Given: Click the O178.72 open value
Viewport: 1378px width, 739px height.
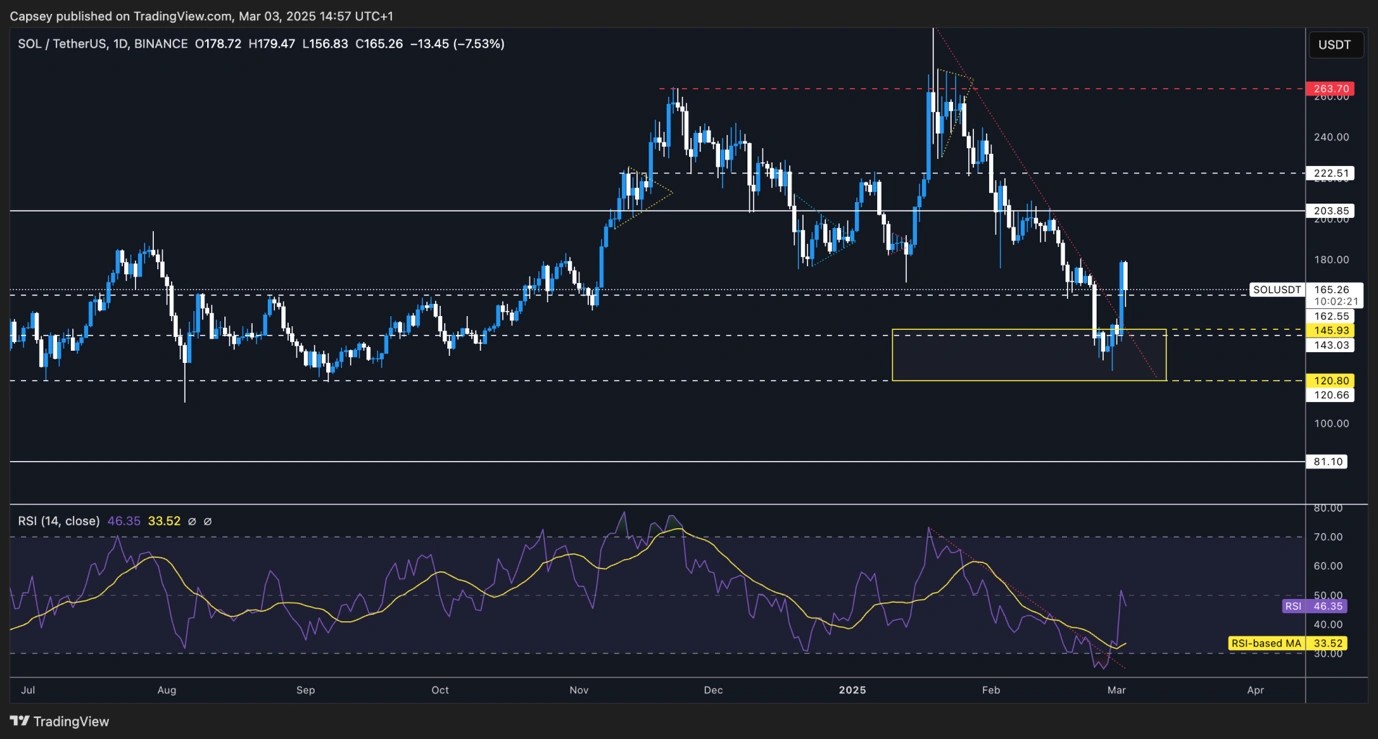Looking at the screenshot, I should (x=217, y=44).
